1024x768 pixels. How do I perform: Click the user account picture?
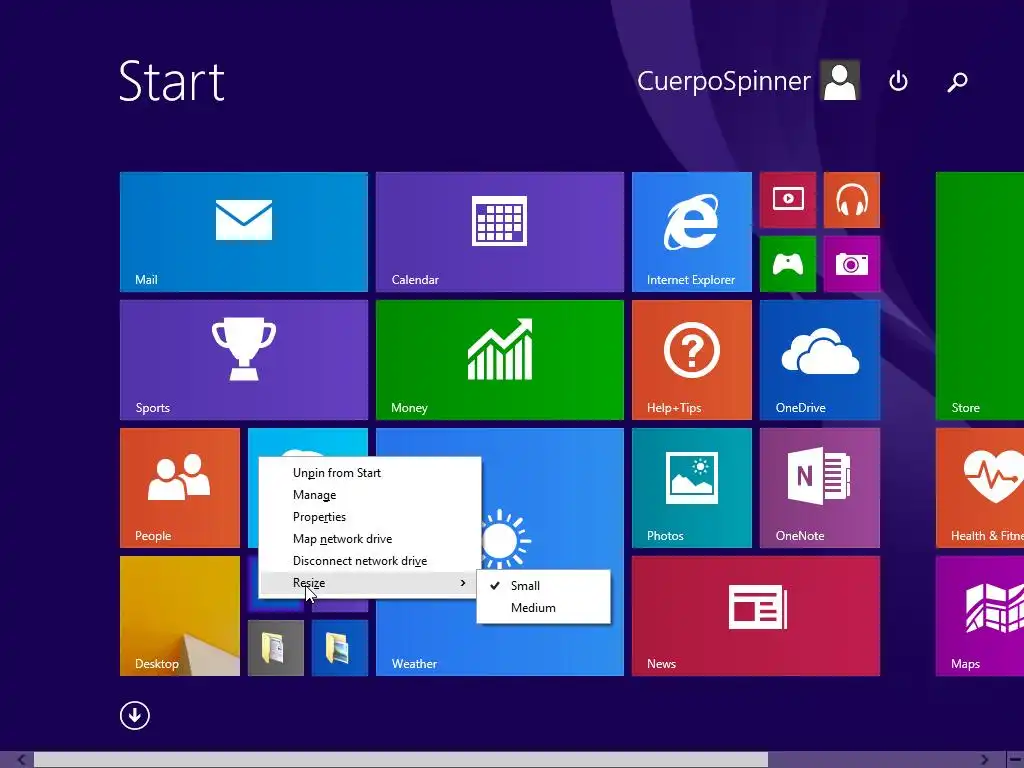click(x=840, y=80)
